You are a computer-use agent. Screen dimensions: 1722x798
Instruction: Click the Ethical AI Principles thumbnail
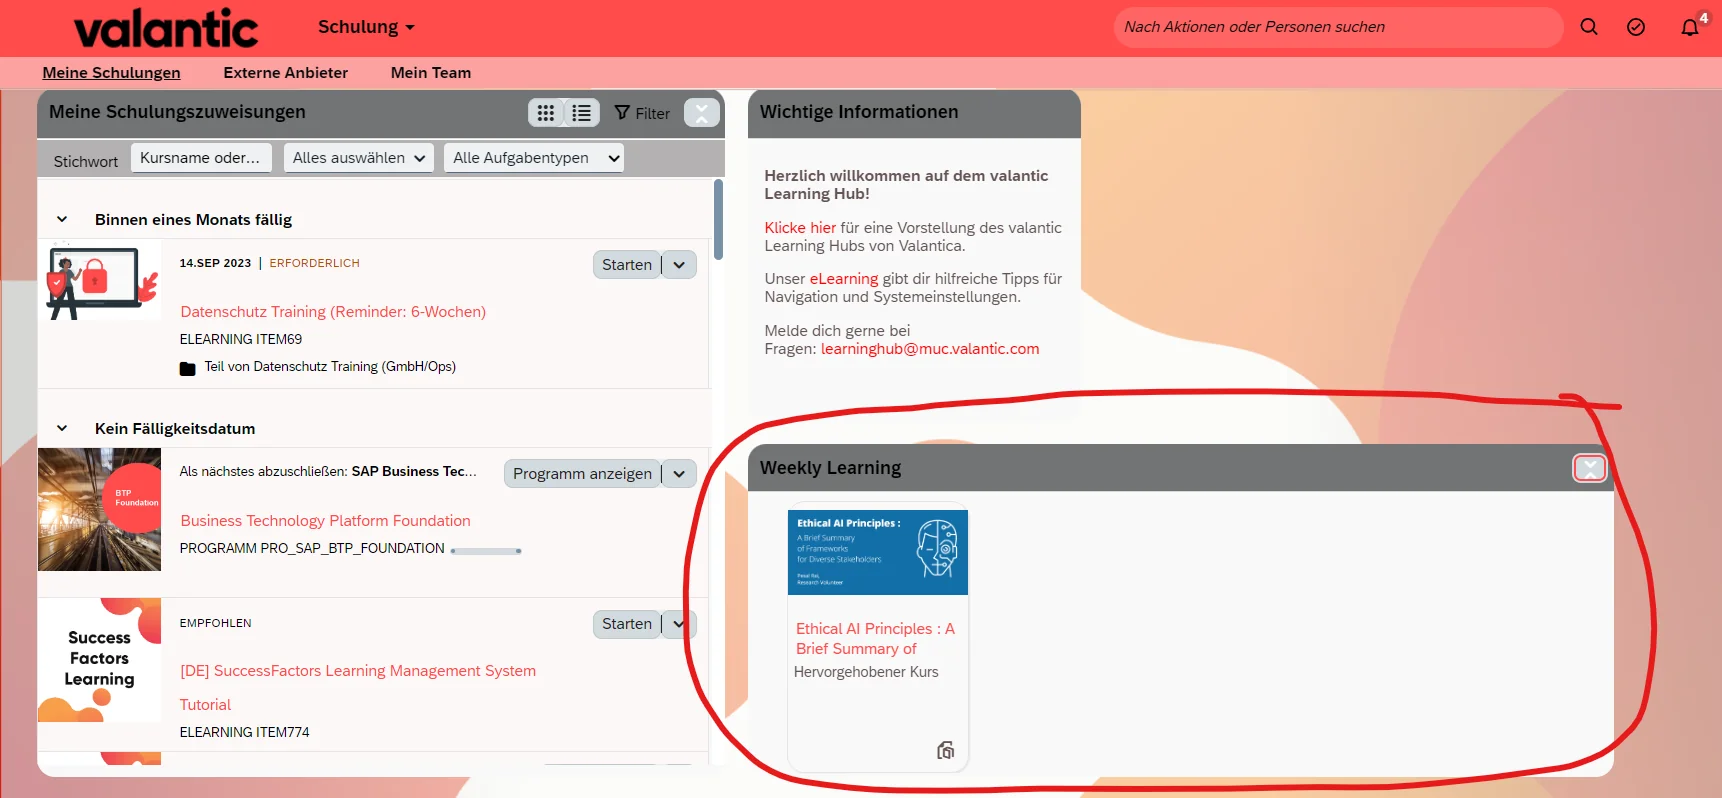(x=878, y=552)
